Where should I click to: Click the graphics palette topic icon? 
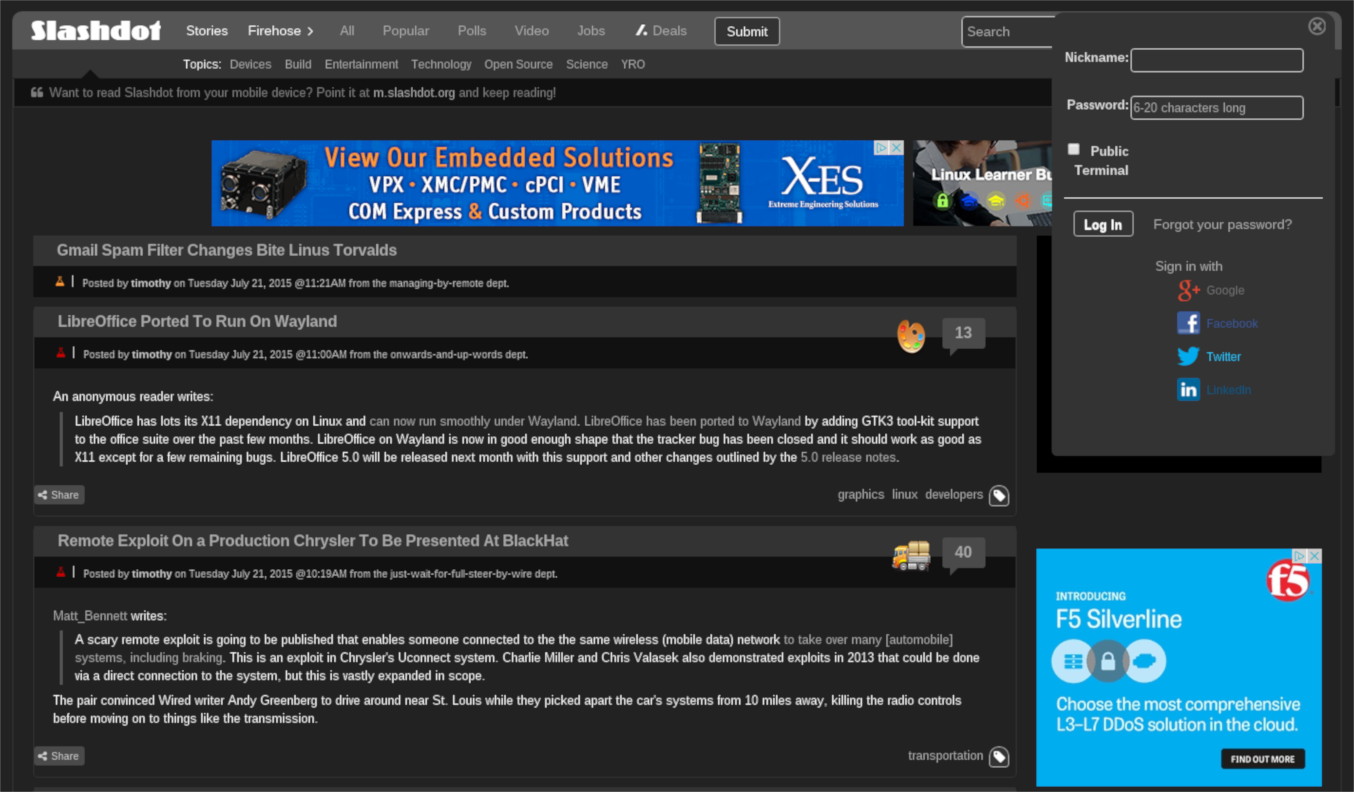point(911,336)
